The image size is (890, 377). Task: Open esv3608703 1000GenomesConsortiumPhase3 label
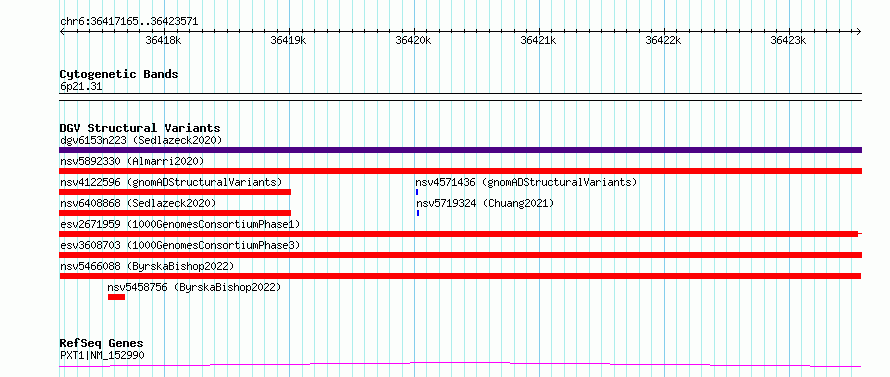point(180,245)
